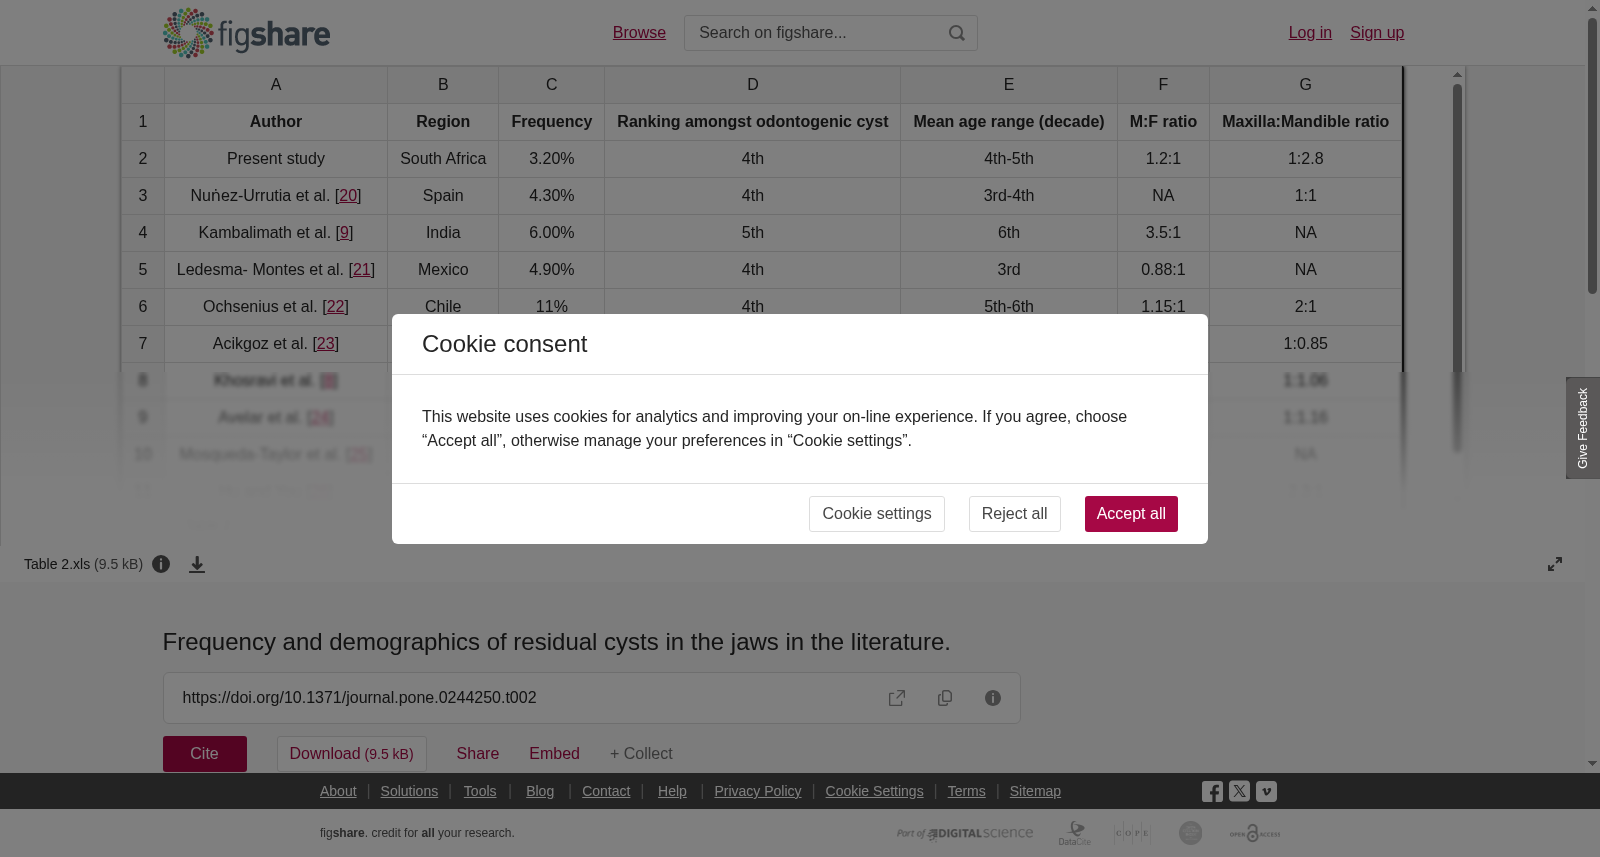Viewport: 1600px width, 857px height.
Task: Open Privacy Policy in footer
Action: 758,791
